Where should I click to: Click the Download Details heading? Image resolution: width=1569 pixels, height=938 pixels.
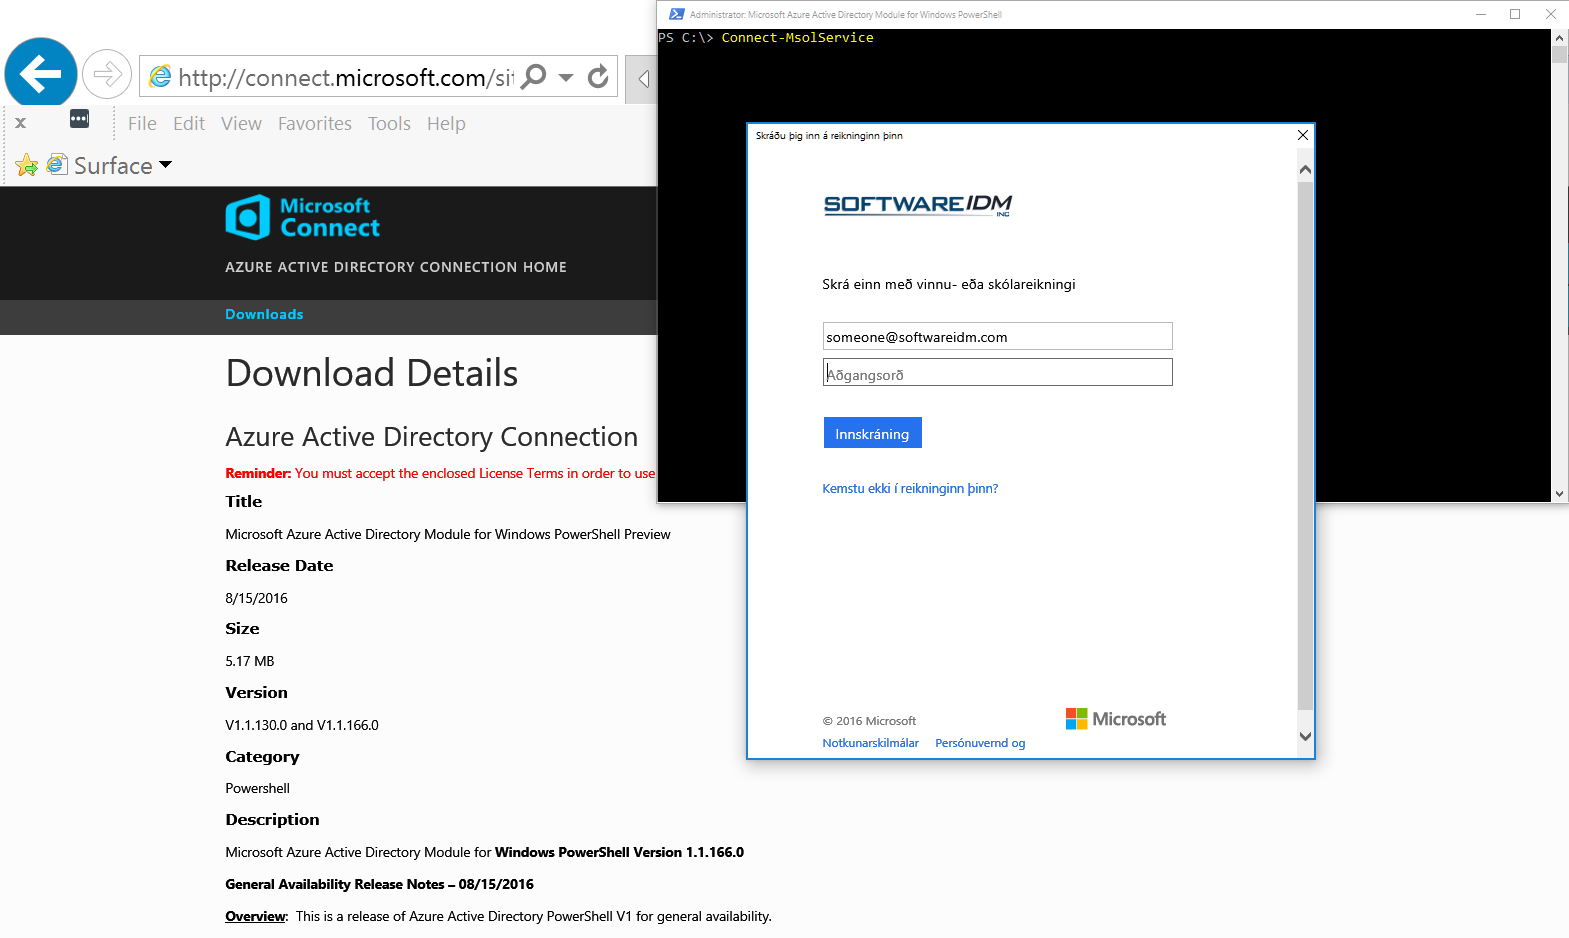(372, 373)
